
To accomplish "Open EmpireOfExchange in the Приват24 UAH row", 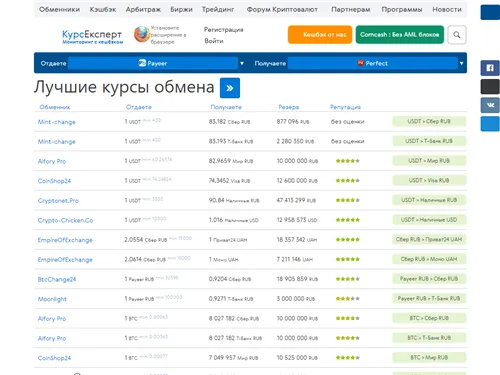I will pos(65,240).
